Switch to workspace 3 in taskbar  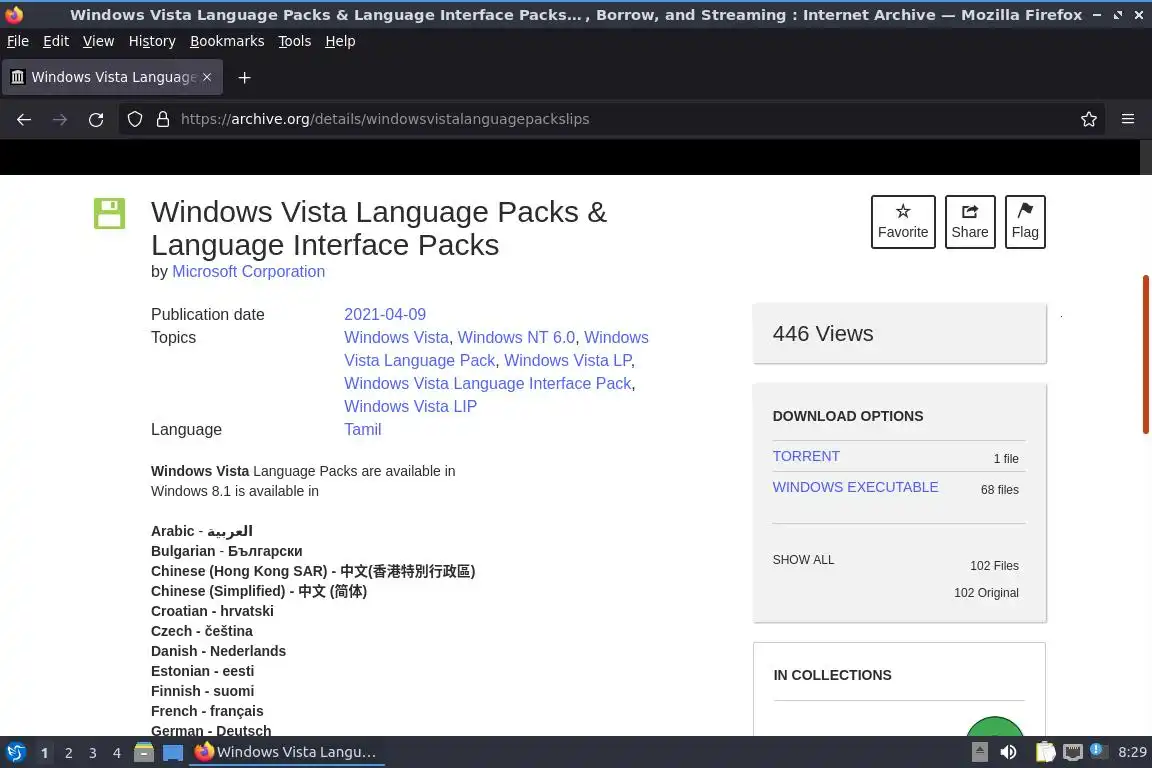coord(93,753)
